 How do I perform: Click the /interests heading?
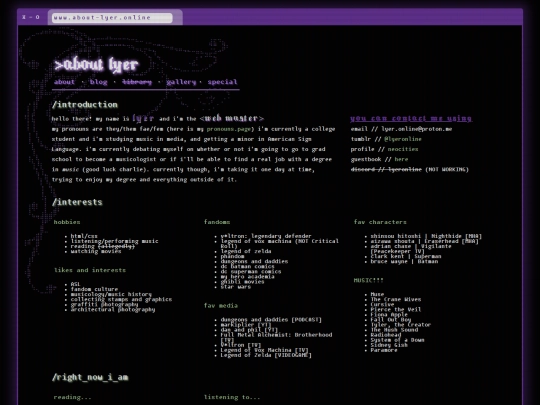coord(77,202)
